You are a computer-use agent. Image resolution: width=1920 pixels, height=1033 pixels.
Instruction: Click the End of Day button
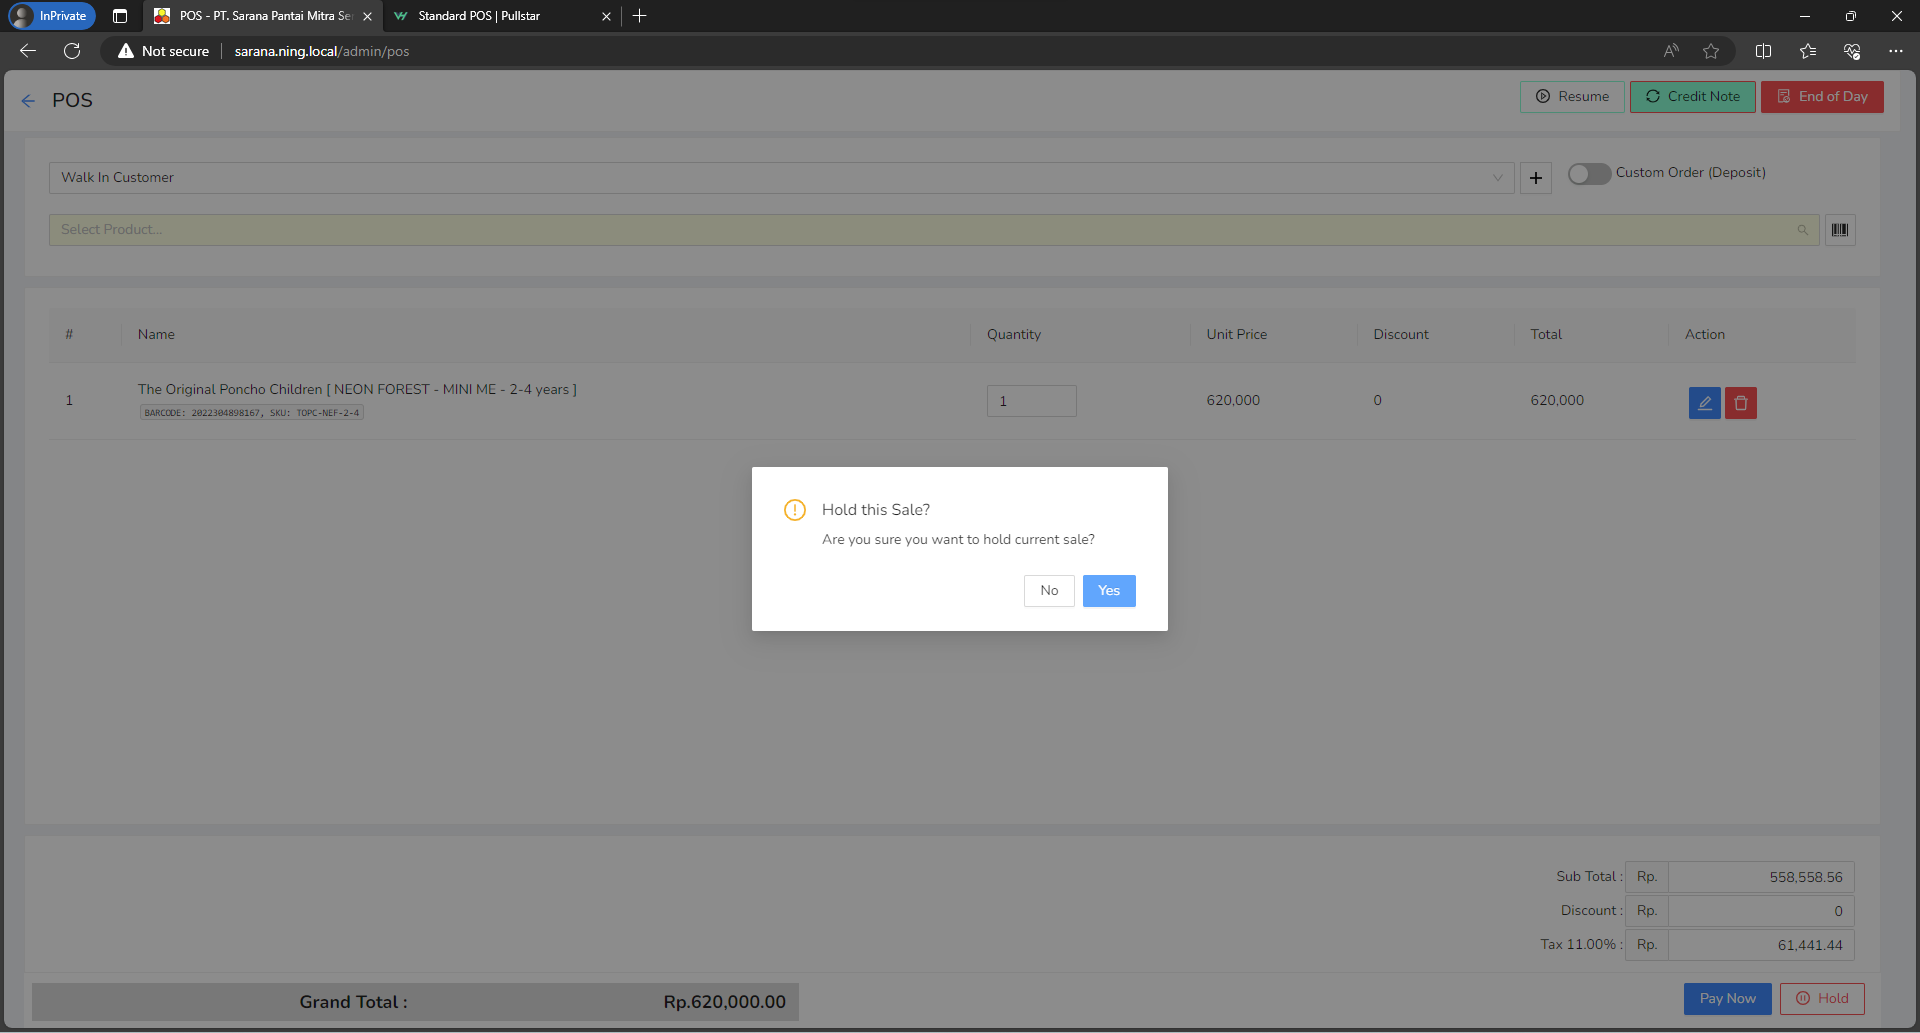[1822, 97]
